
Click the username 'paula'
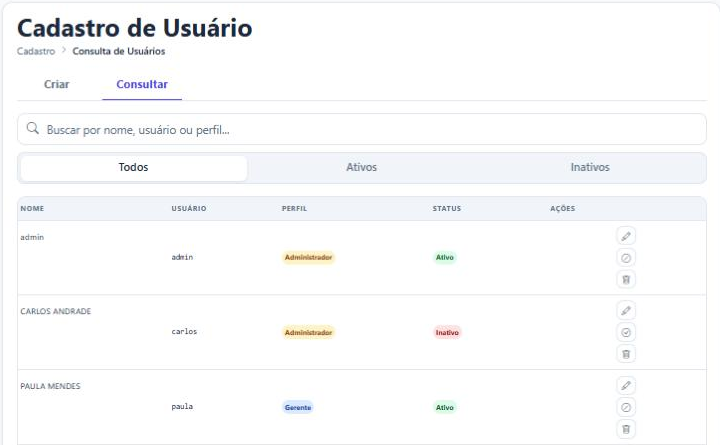(182, 406)
